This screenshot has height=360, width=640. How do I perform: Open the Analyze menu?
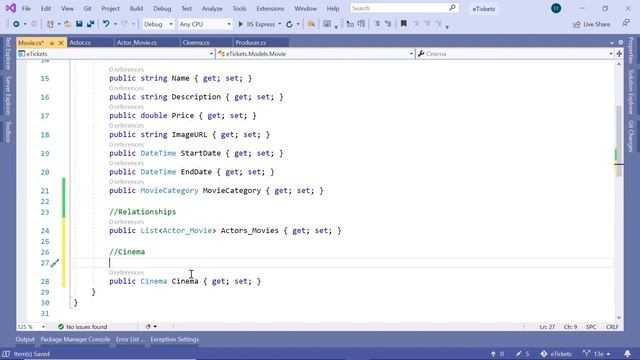click(212, 8)
